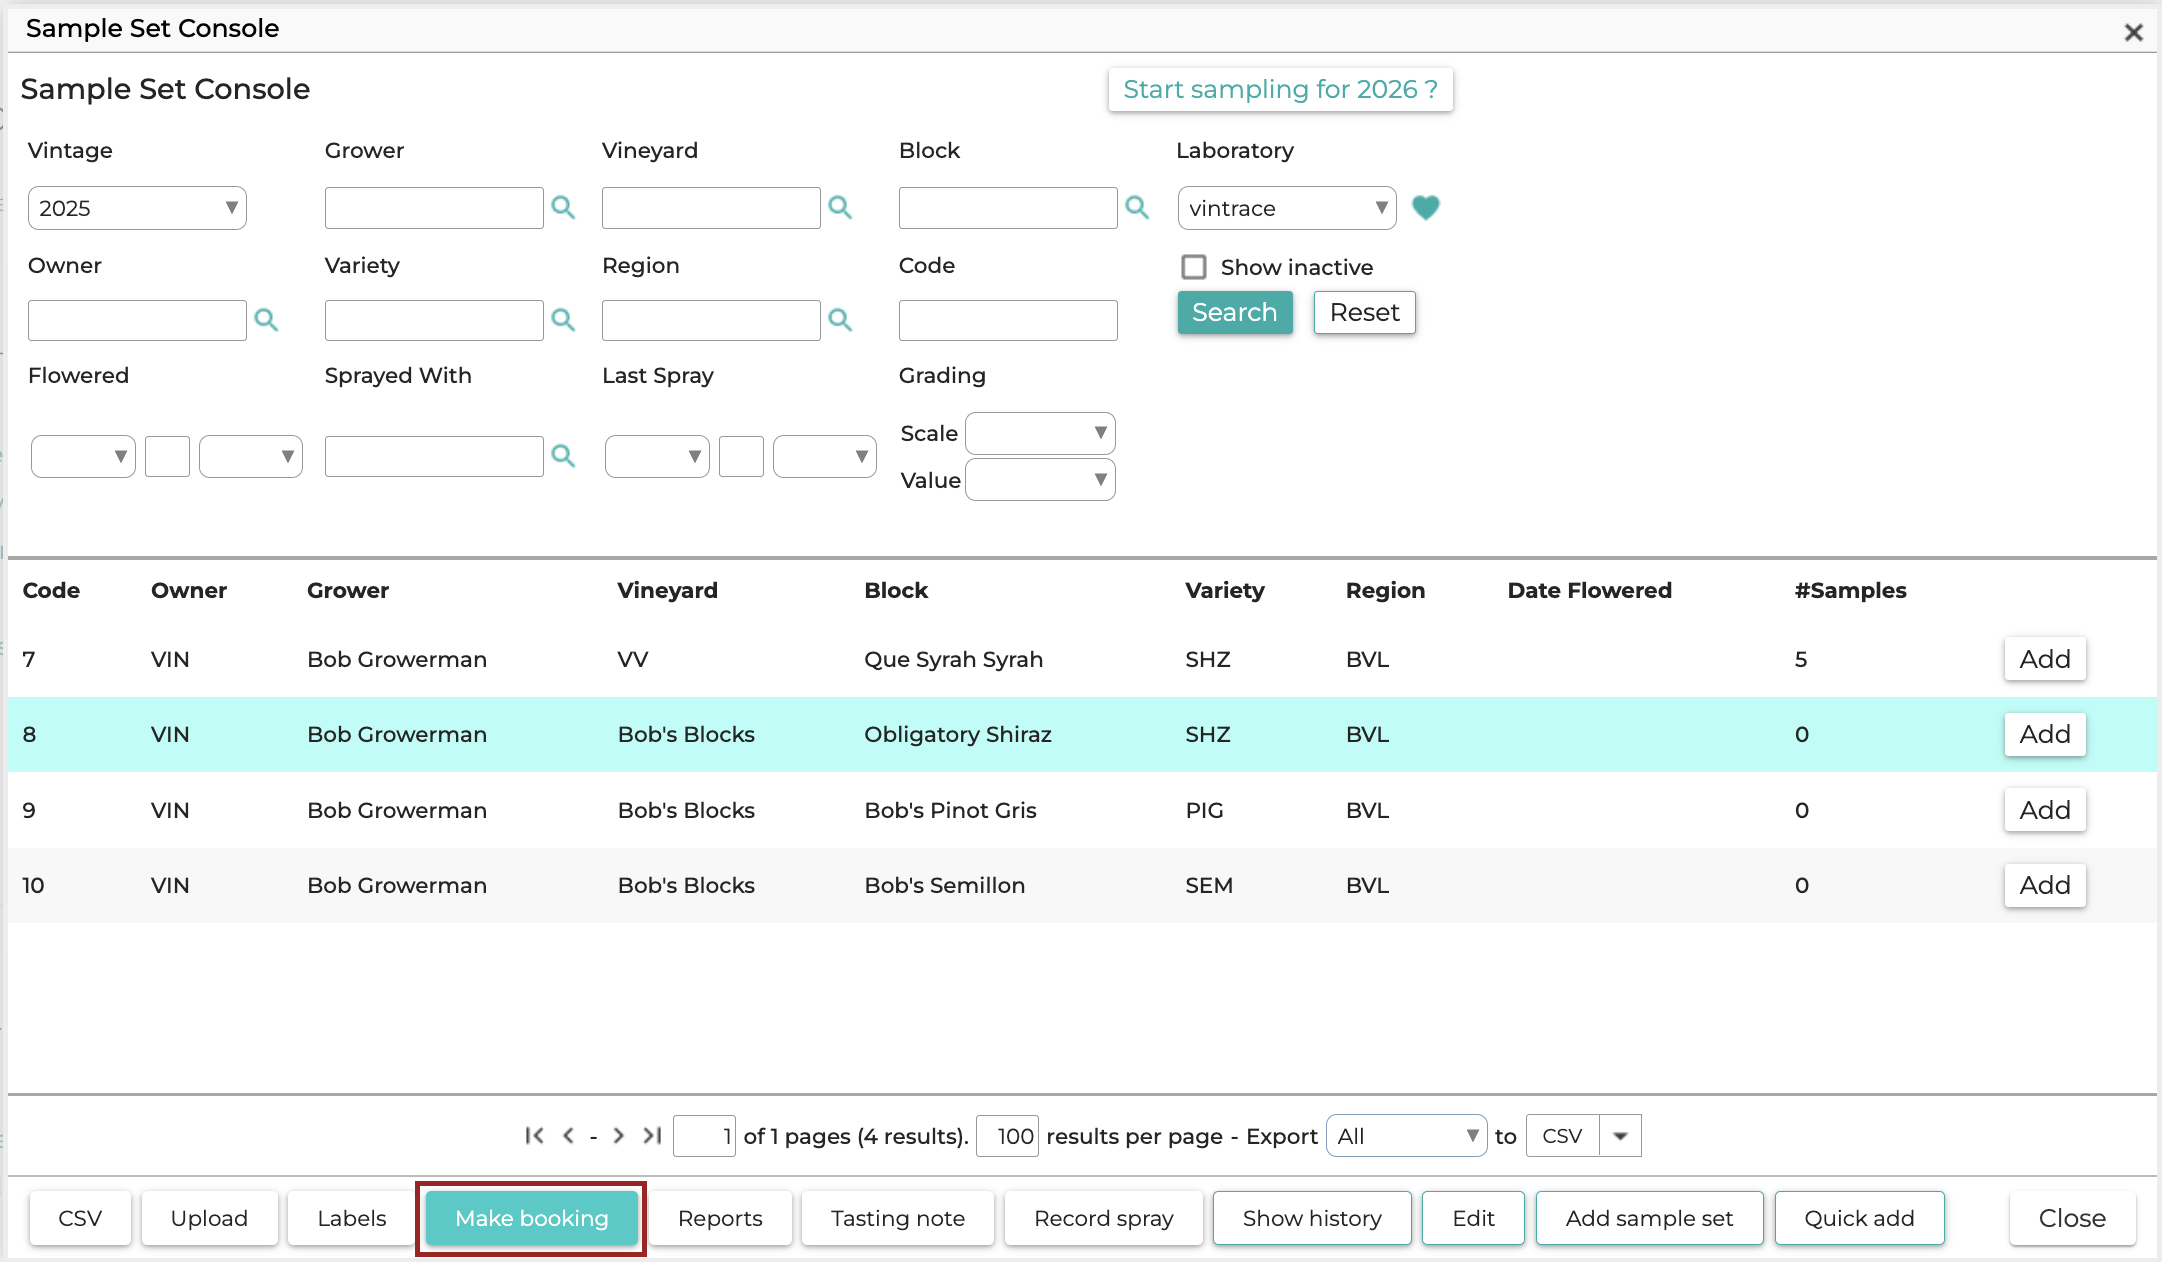Viewport: 2162px width, 1262px height.
Task: Click the Labels button
Action: point(352,1218)
